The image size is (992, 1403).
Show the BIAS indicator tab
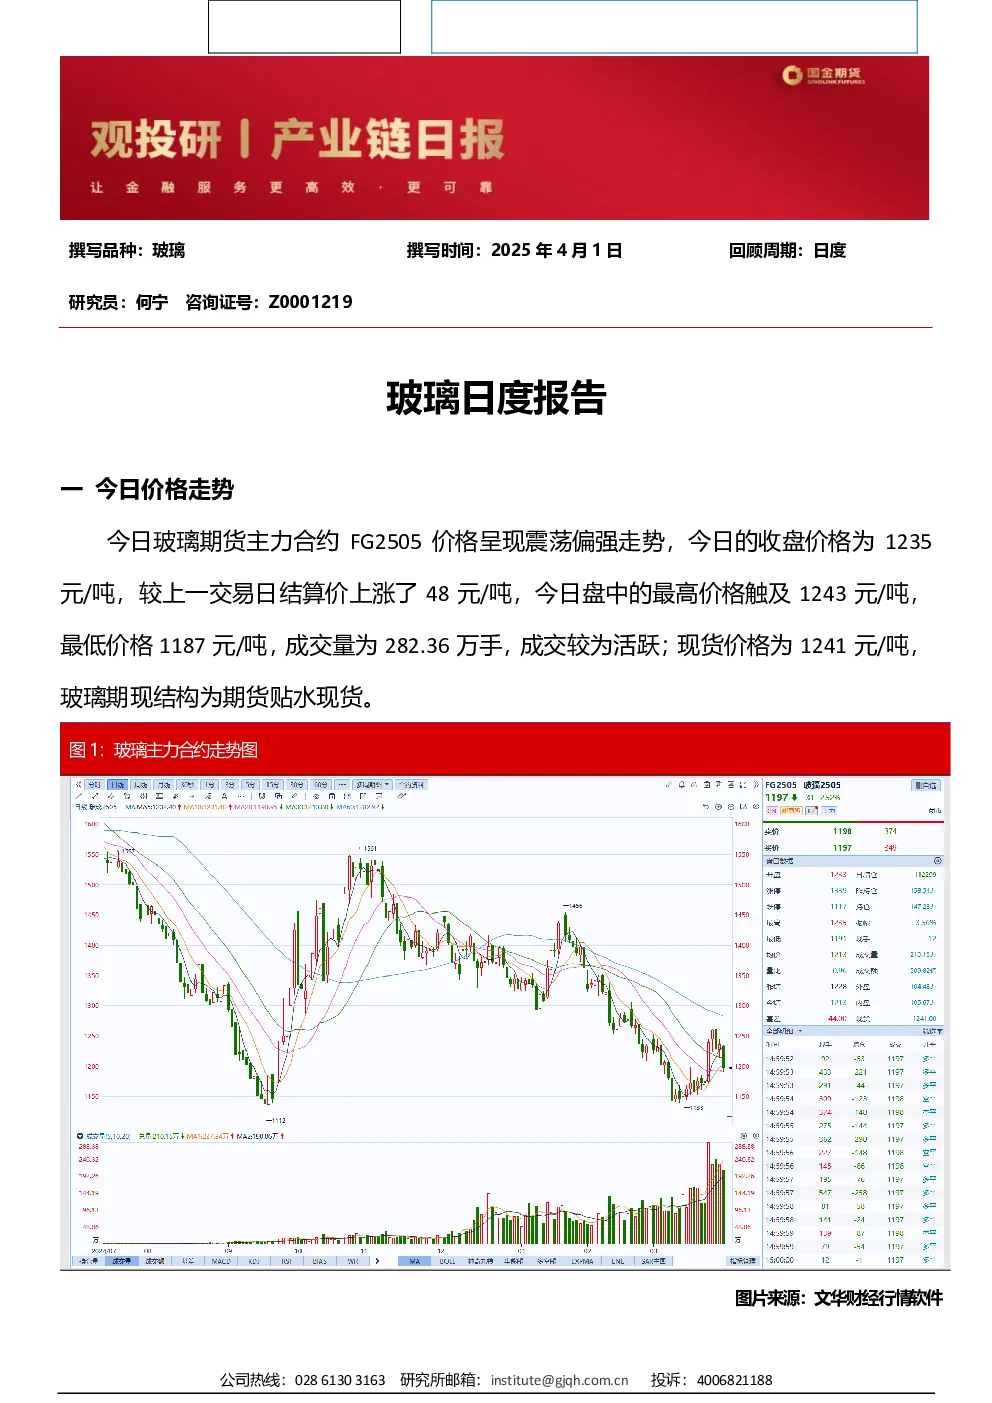[x=319, y=1262]
